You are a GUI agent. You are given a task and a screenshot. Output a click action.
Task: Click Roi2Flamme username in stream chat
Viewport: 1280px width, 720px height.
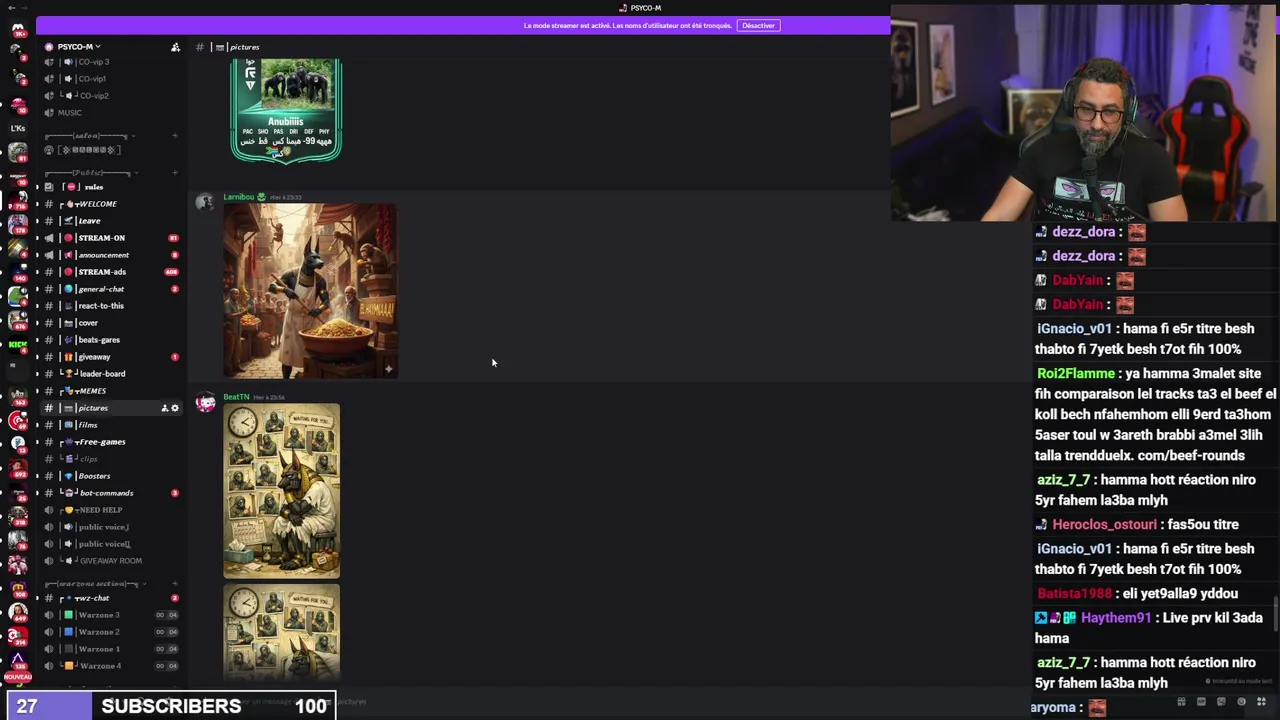1075,373
